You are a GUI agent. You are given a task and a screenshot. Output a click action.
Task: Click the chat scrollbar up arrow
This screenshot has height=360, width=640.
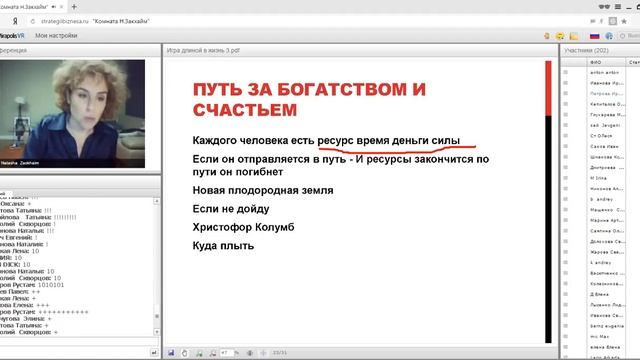click(156, 201)
